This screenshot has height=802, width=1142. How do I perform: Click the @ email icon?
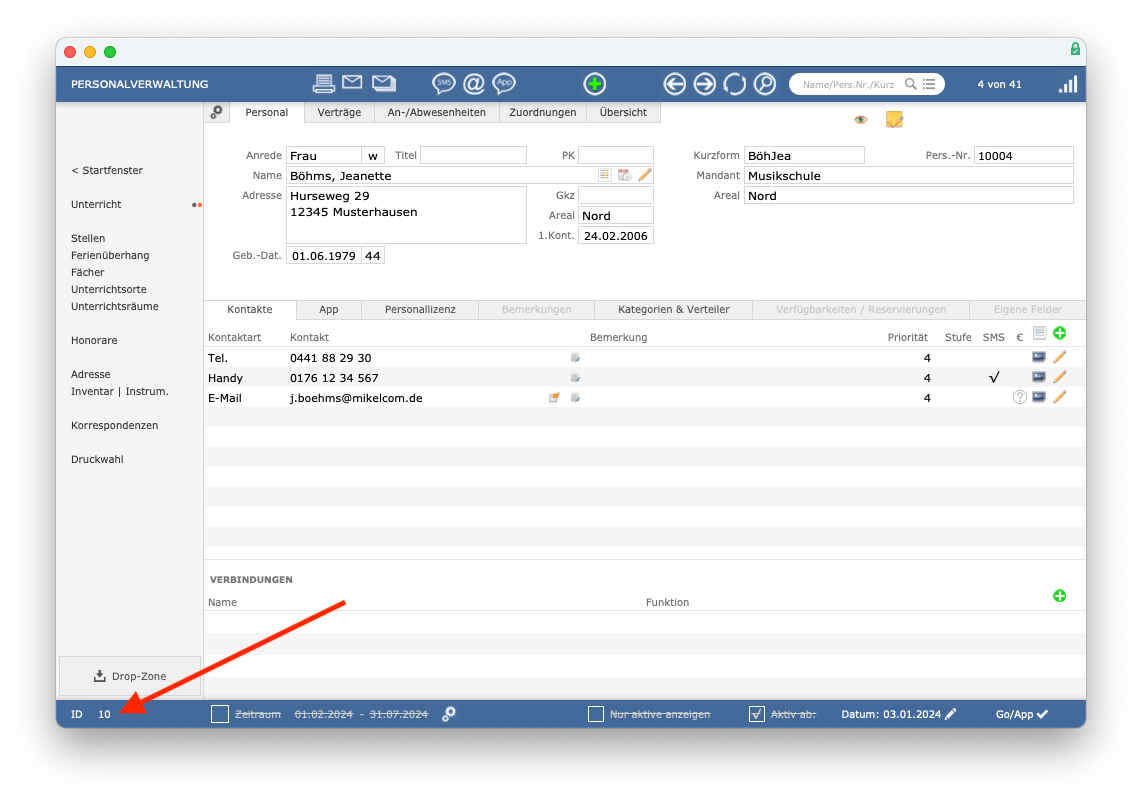[474, 84]
